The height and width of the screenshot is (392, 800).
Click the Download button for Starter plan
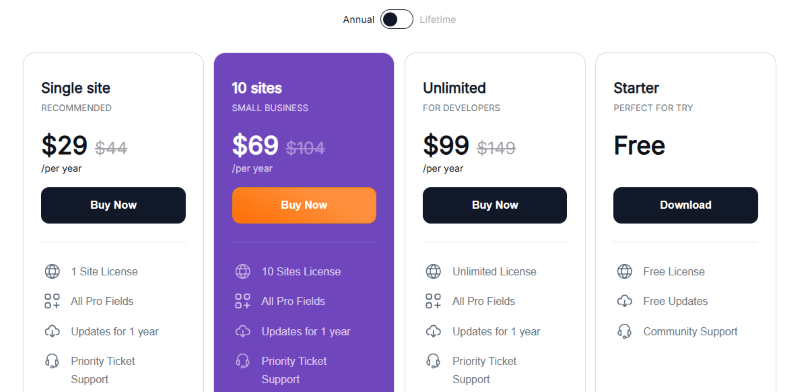click(686, 205)
